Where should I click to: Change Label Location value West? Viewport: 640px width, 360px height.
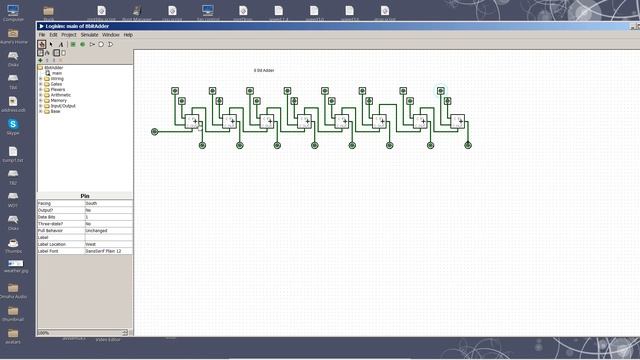pyautogui.click(x=108, y=244)
